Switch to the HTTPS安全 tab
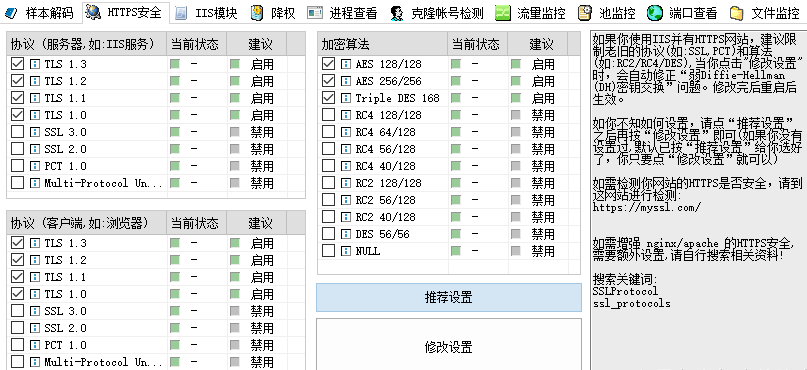807x370 pixels. pyautogui.click(x=125, y=12)
